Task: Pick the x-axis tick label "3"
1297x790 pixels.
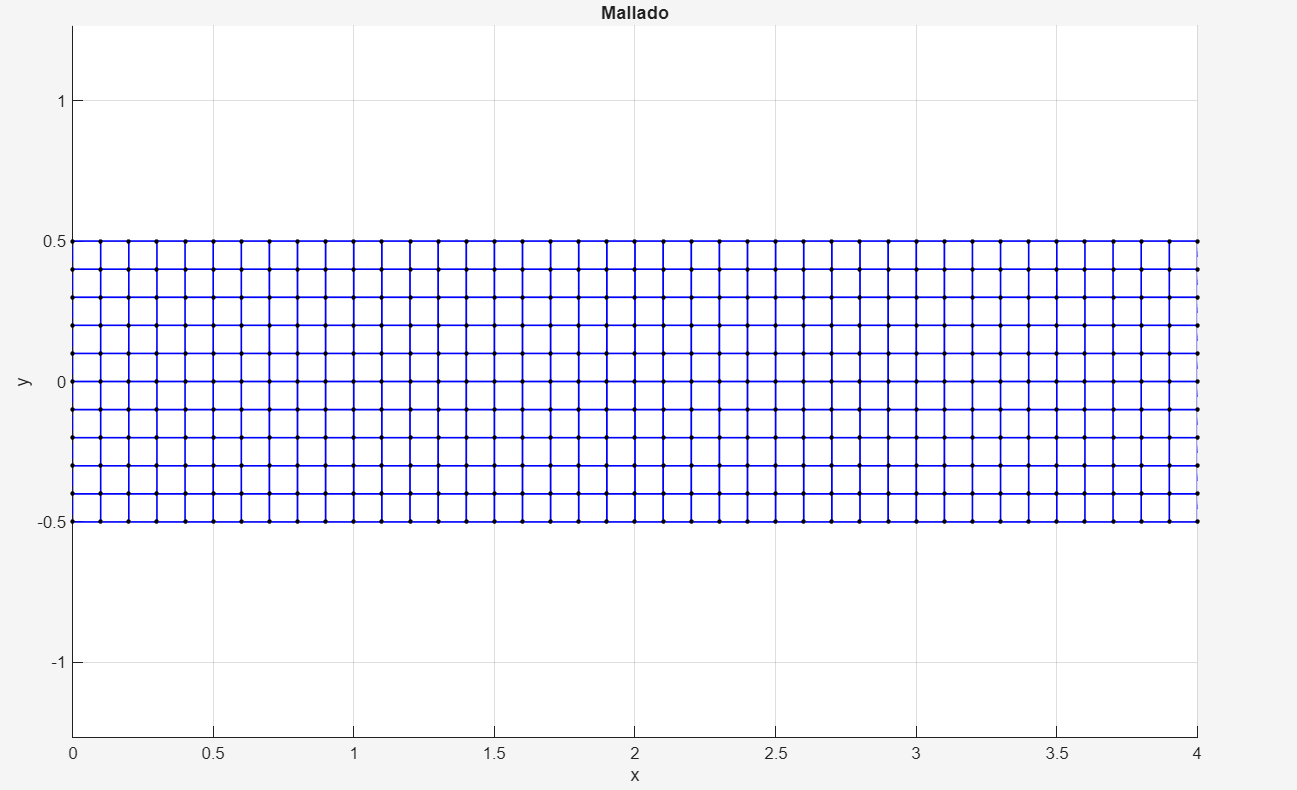Action: pyautogui.click(x=916, y=753)
